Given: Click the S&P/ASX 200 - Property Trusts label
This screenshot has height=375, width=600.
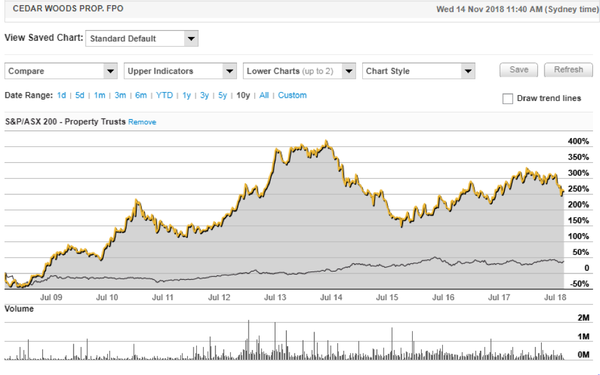Looking at the screenshot, I should [65, 122].
